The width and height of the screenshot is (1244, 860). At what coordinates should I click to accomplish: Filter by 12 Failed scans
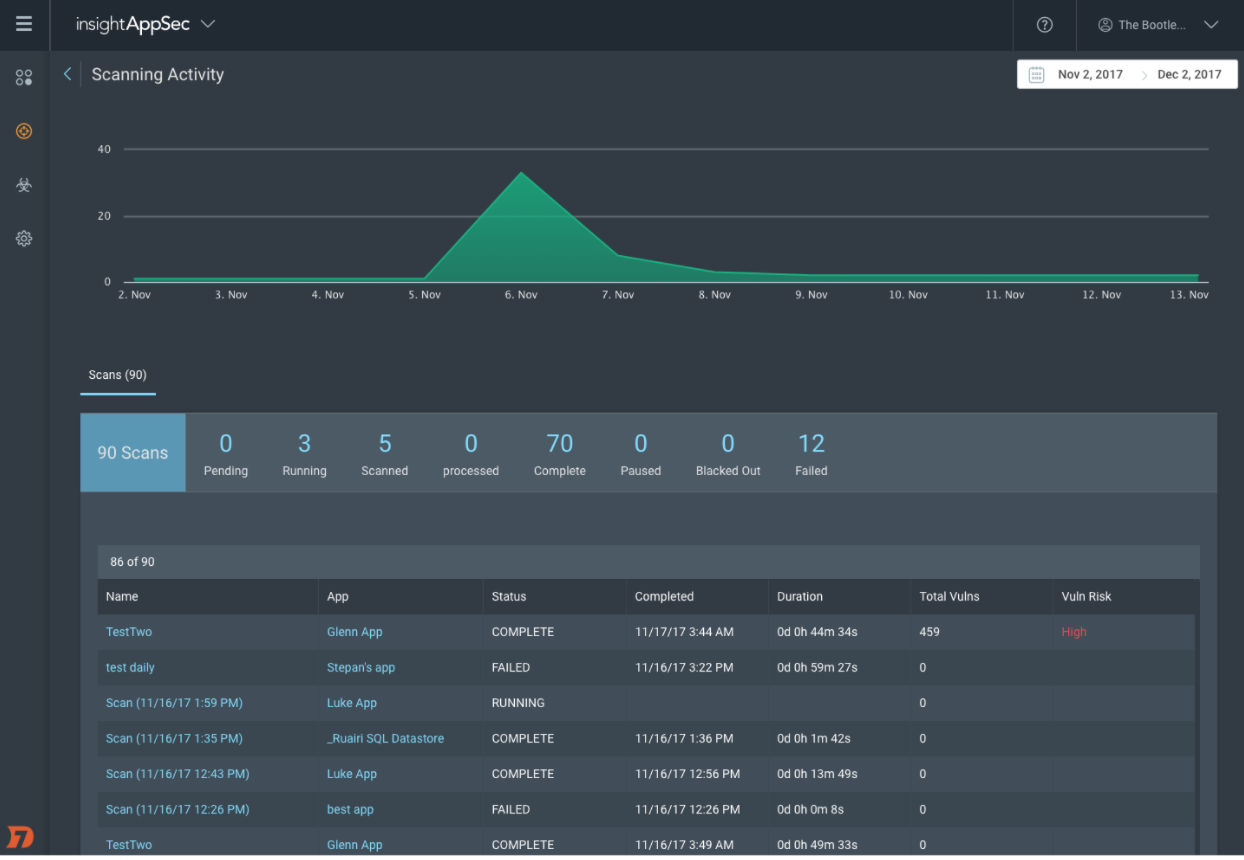(811, 453)
